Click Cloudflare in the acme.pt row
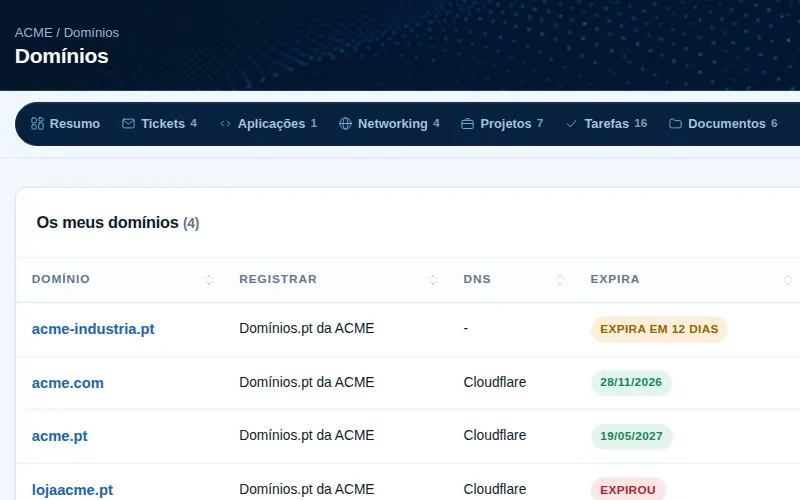The image size is (800, 500). pyautogui.click(x=494, y=435)
